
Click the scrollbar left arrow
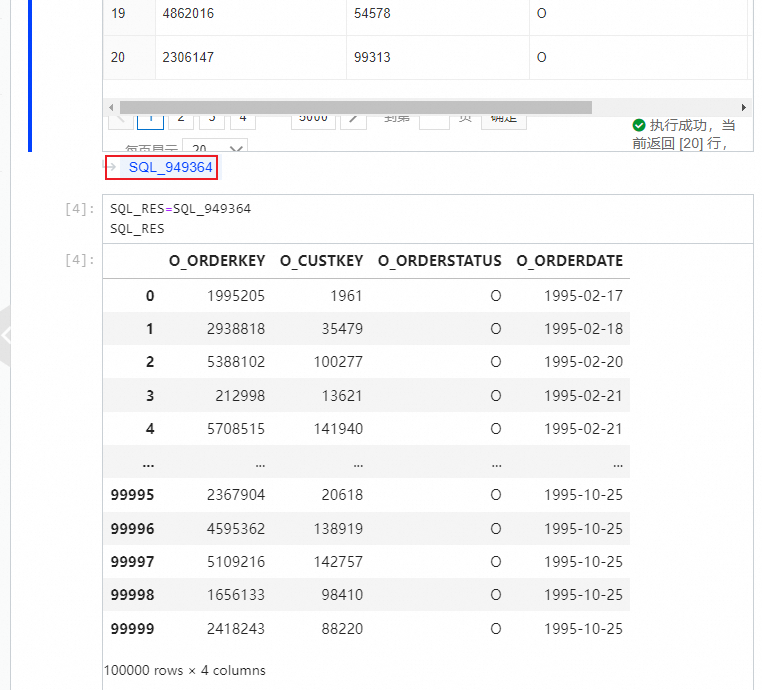click(111, 107)
